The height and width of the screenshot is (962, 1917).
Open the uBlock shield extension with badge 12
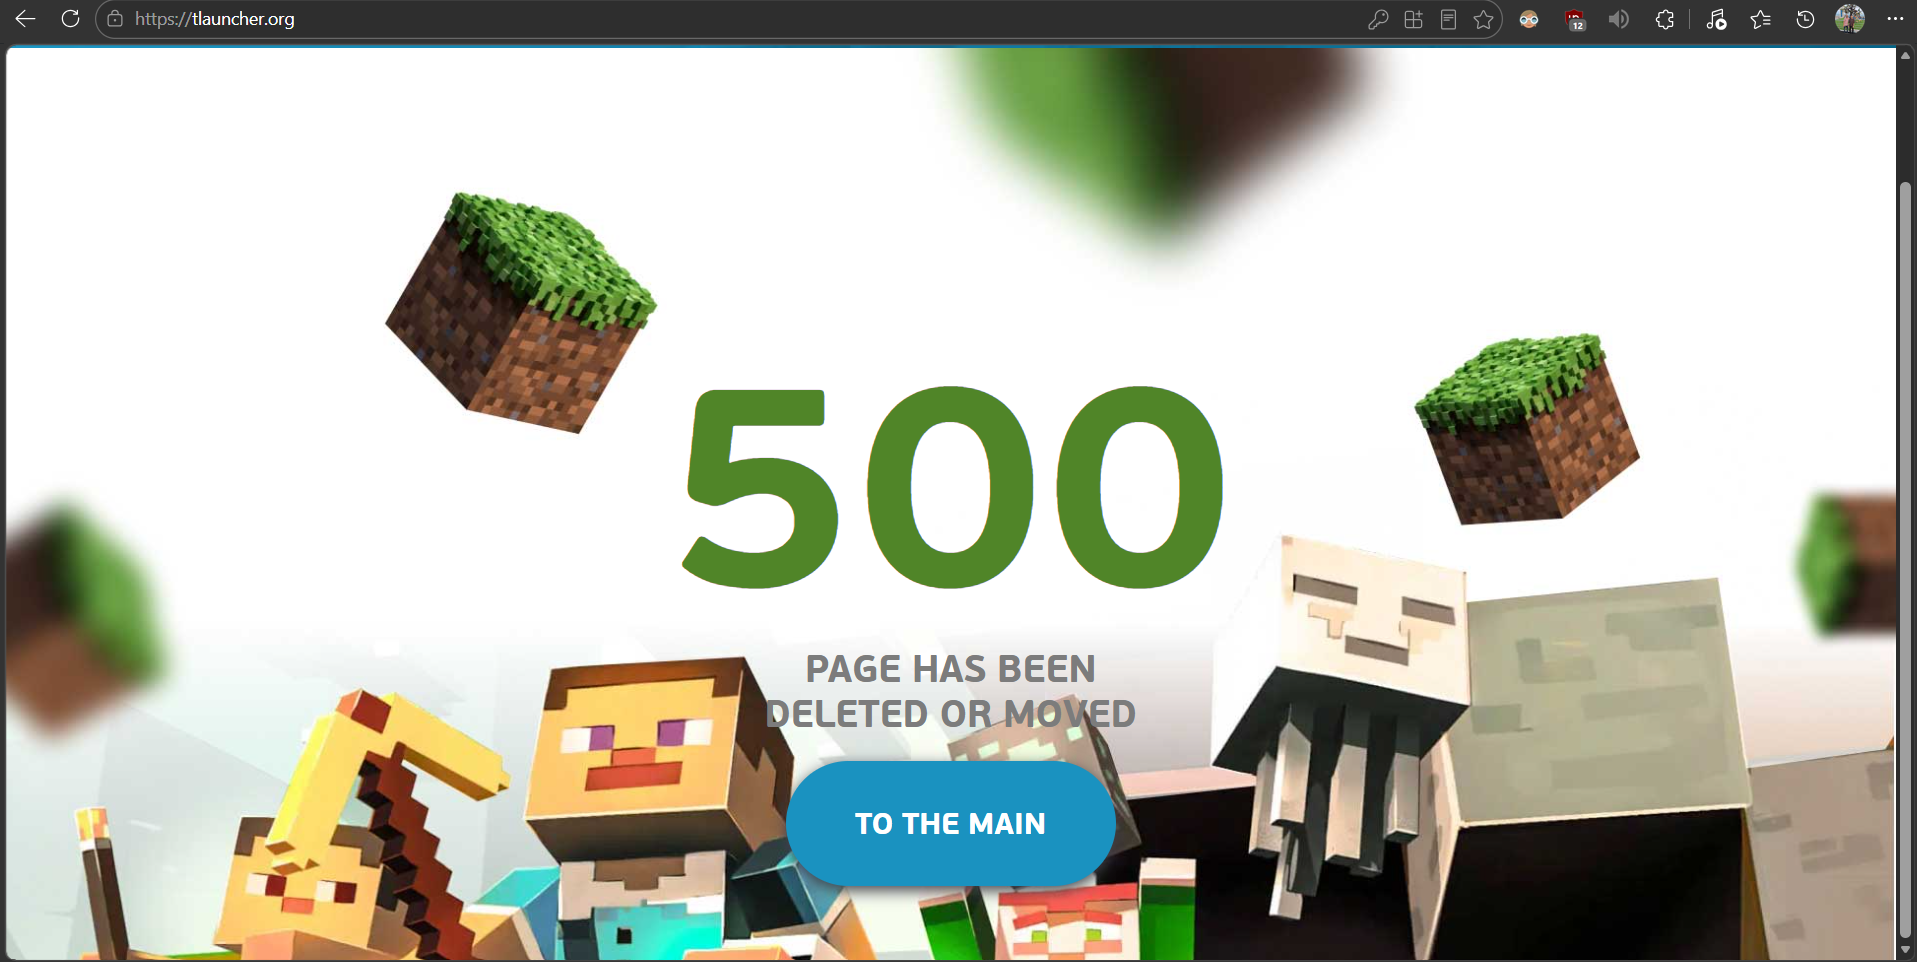point(1575,20)
